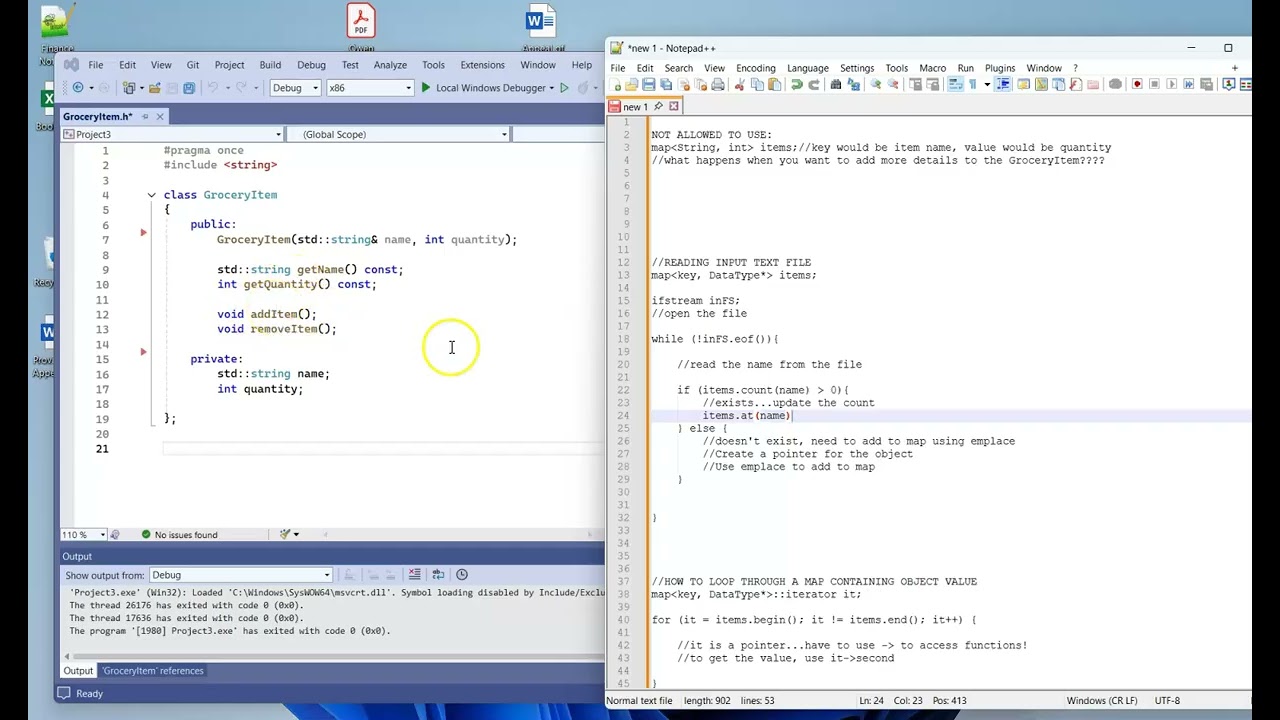This screenshot has height=720, width=1280.
Task: Open the (Global Scope) dropdown
Action: click(398, 134)
